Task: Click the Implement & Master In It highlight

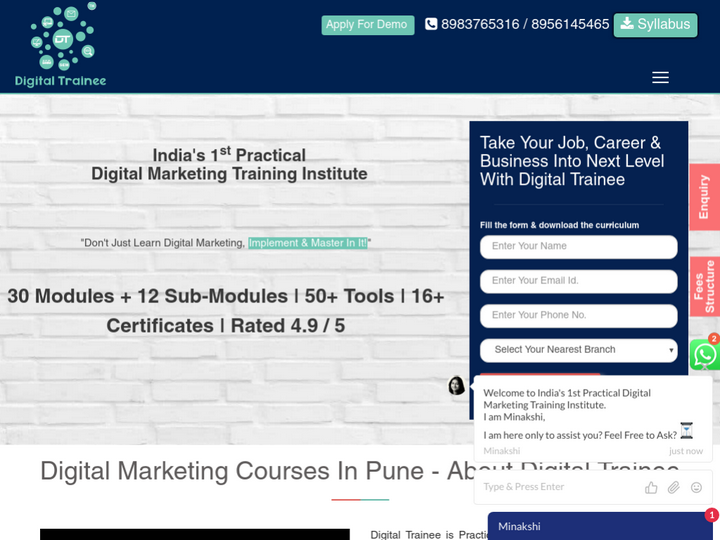Action: [307, 243]
